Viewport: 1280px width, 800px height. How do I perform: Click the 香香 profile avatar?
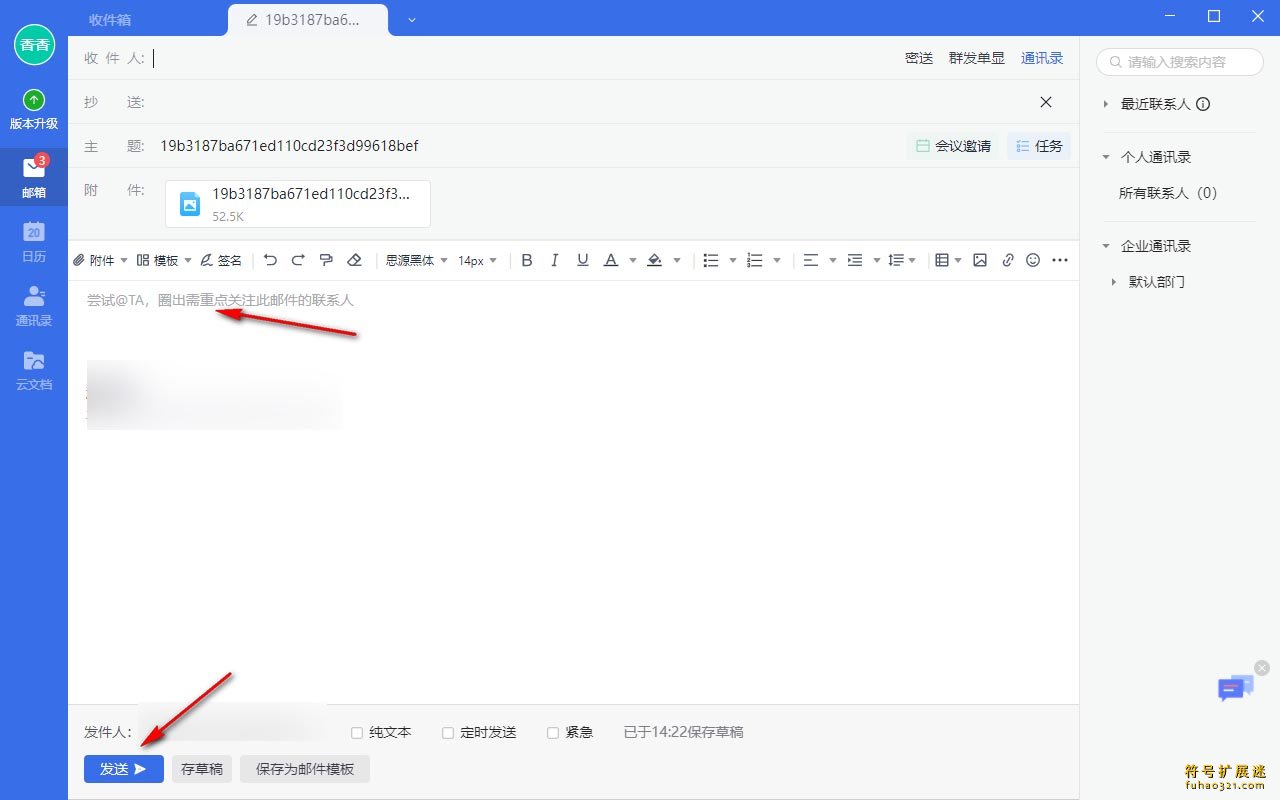point(34,45)
